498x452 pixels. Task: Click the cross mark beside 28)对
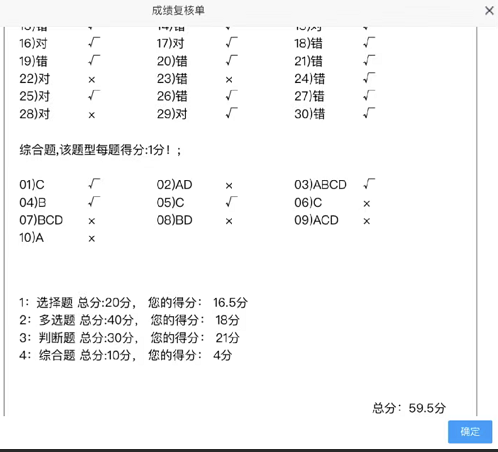(92, 115)
